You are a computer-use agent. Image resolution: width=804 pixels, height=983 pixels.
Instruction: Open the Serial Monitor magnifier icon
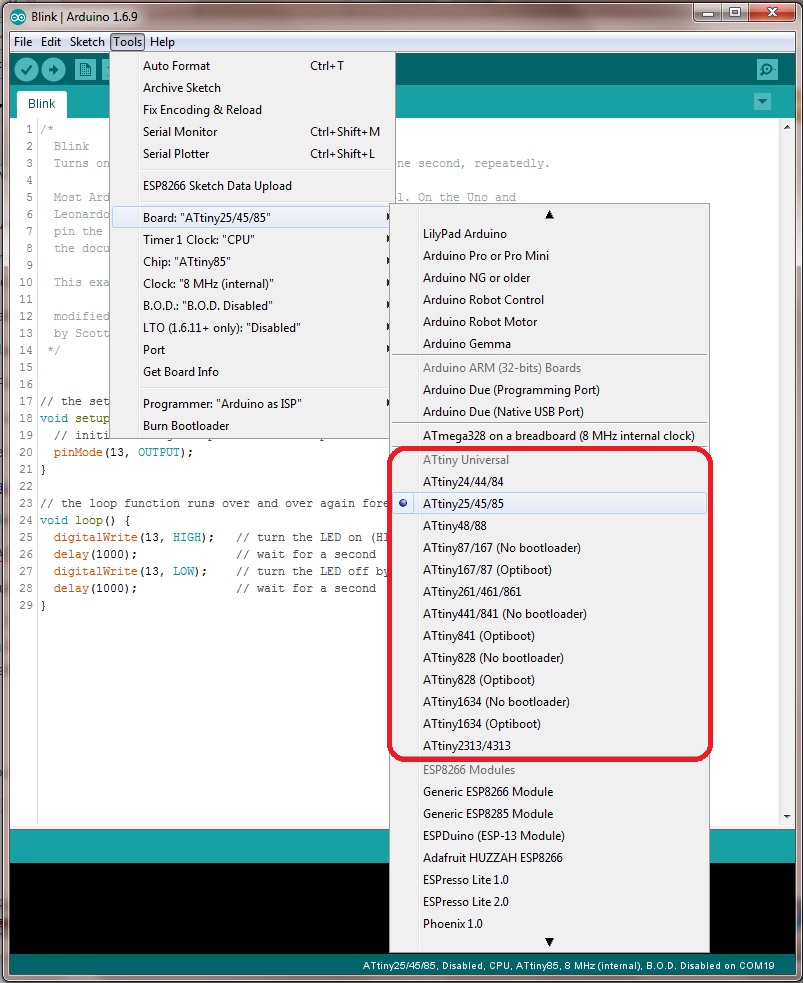767,70
